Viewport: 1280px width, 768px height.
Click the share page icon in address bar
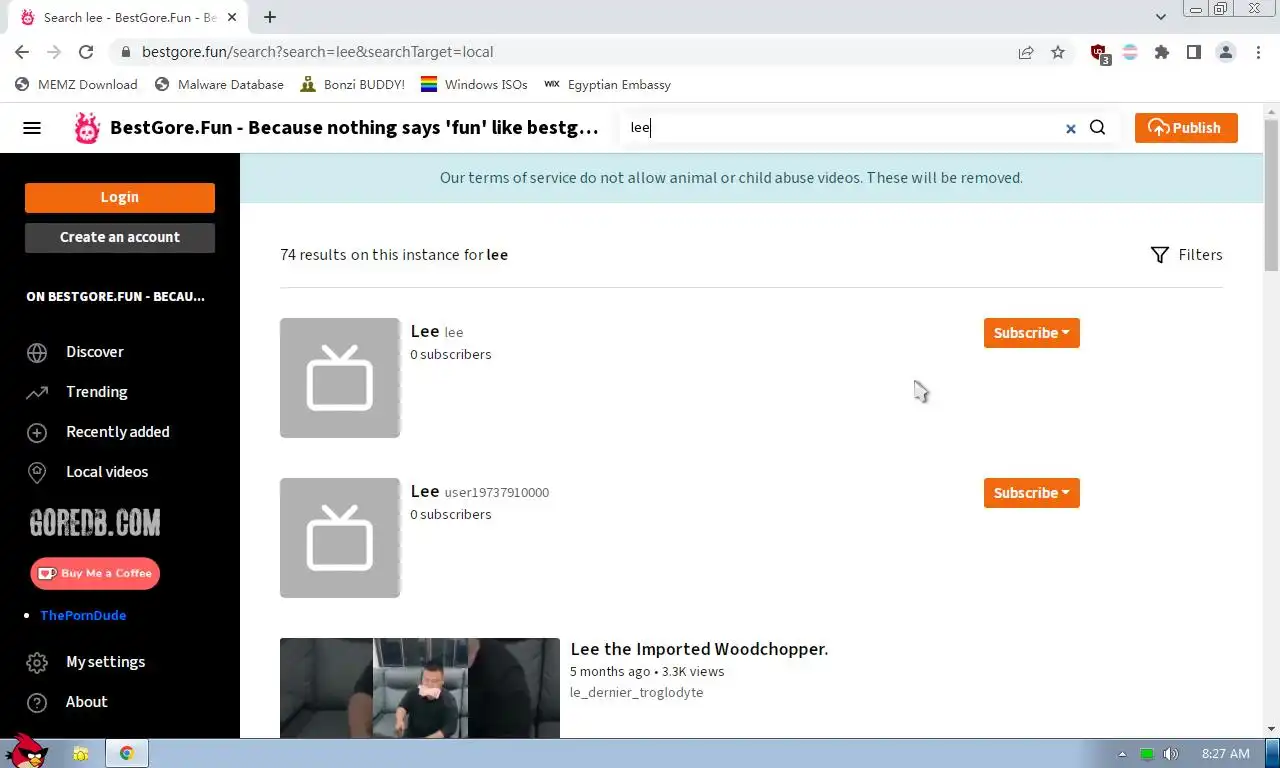1026,52
